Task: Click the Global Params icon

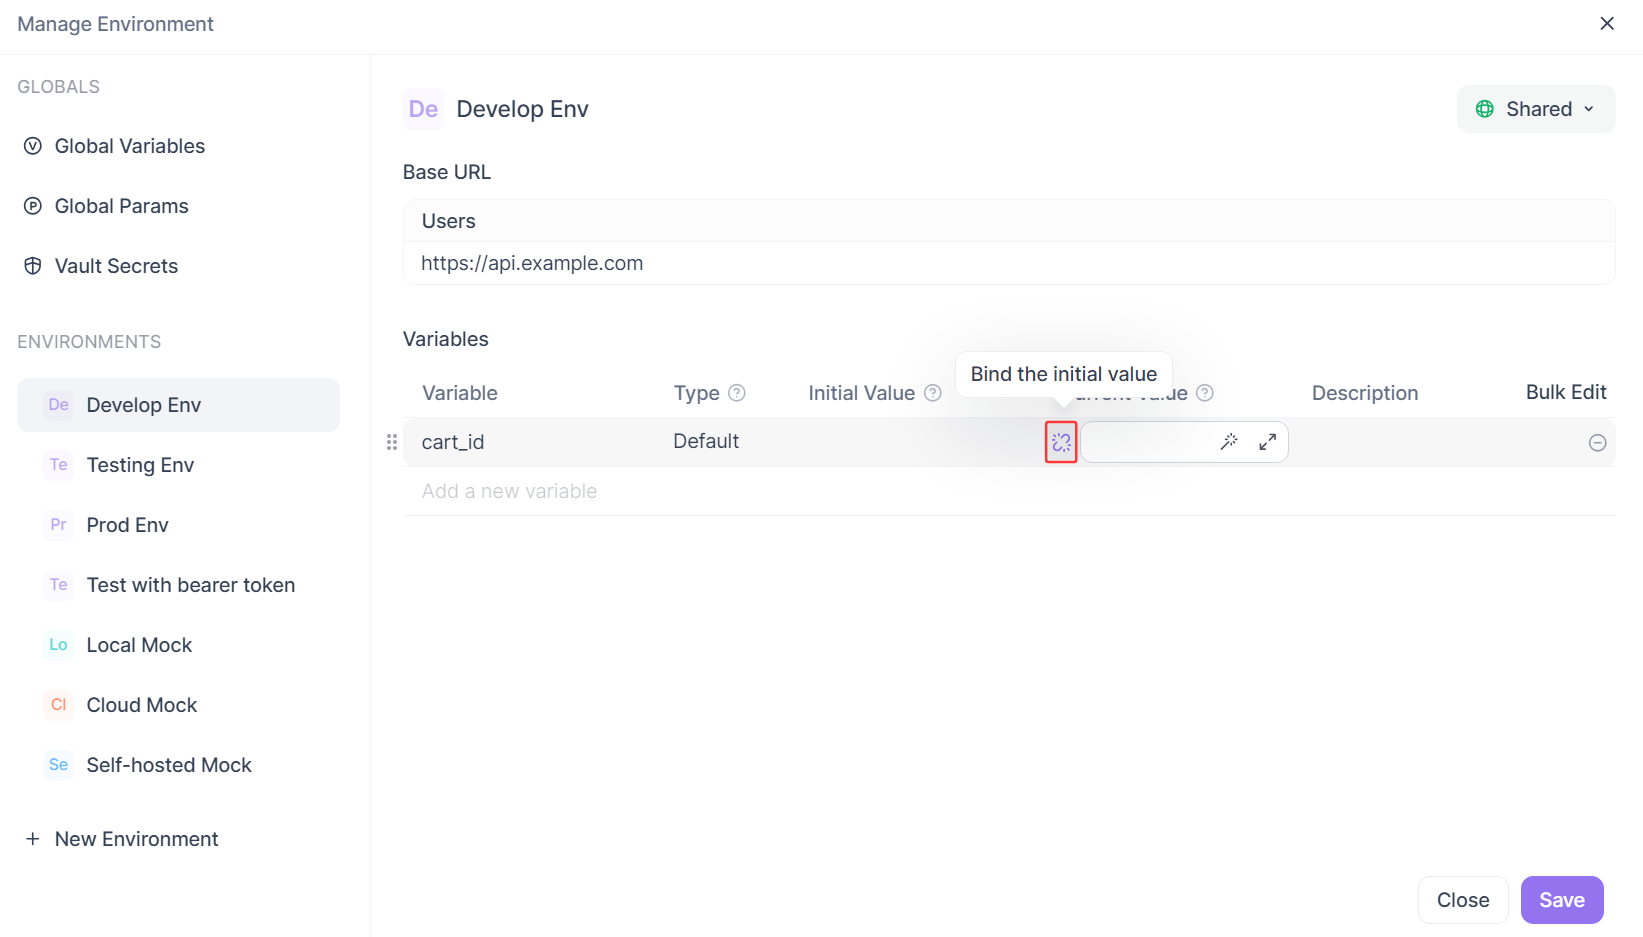Action: point(33,206)
